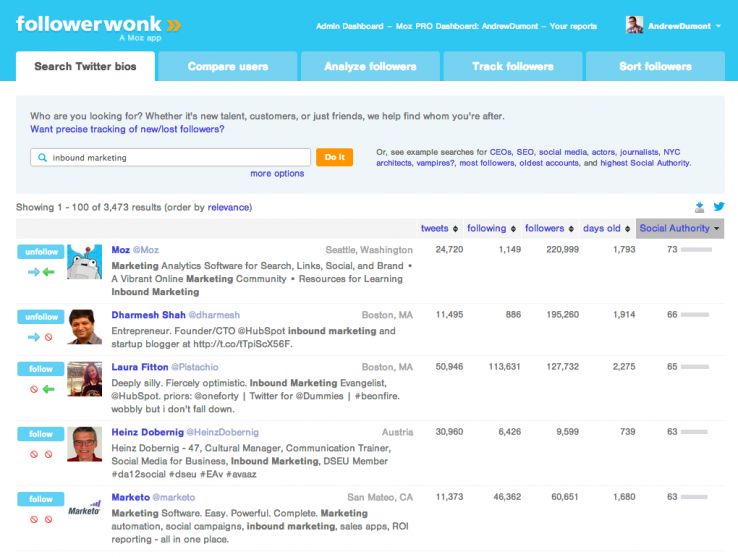The image size is (738, 557).
Task: Click the download results icon
Action: pos(700,207)
